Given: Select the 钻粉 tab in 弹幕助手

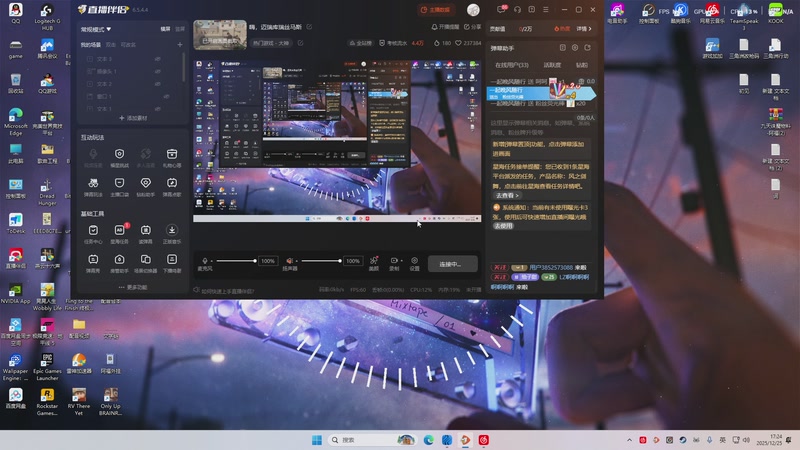Looking at the screenshot, I should 582,65.
